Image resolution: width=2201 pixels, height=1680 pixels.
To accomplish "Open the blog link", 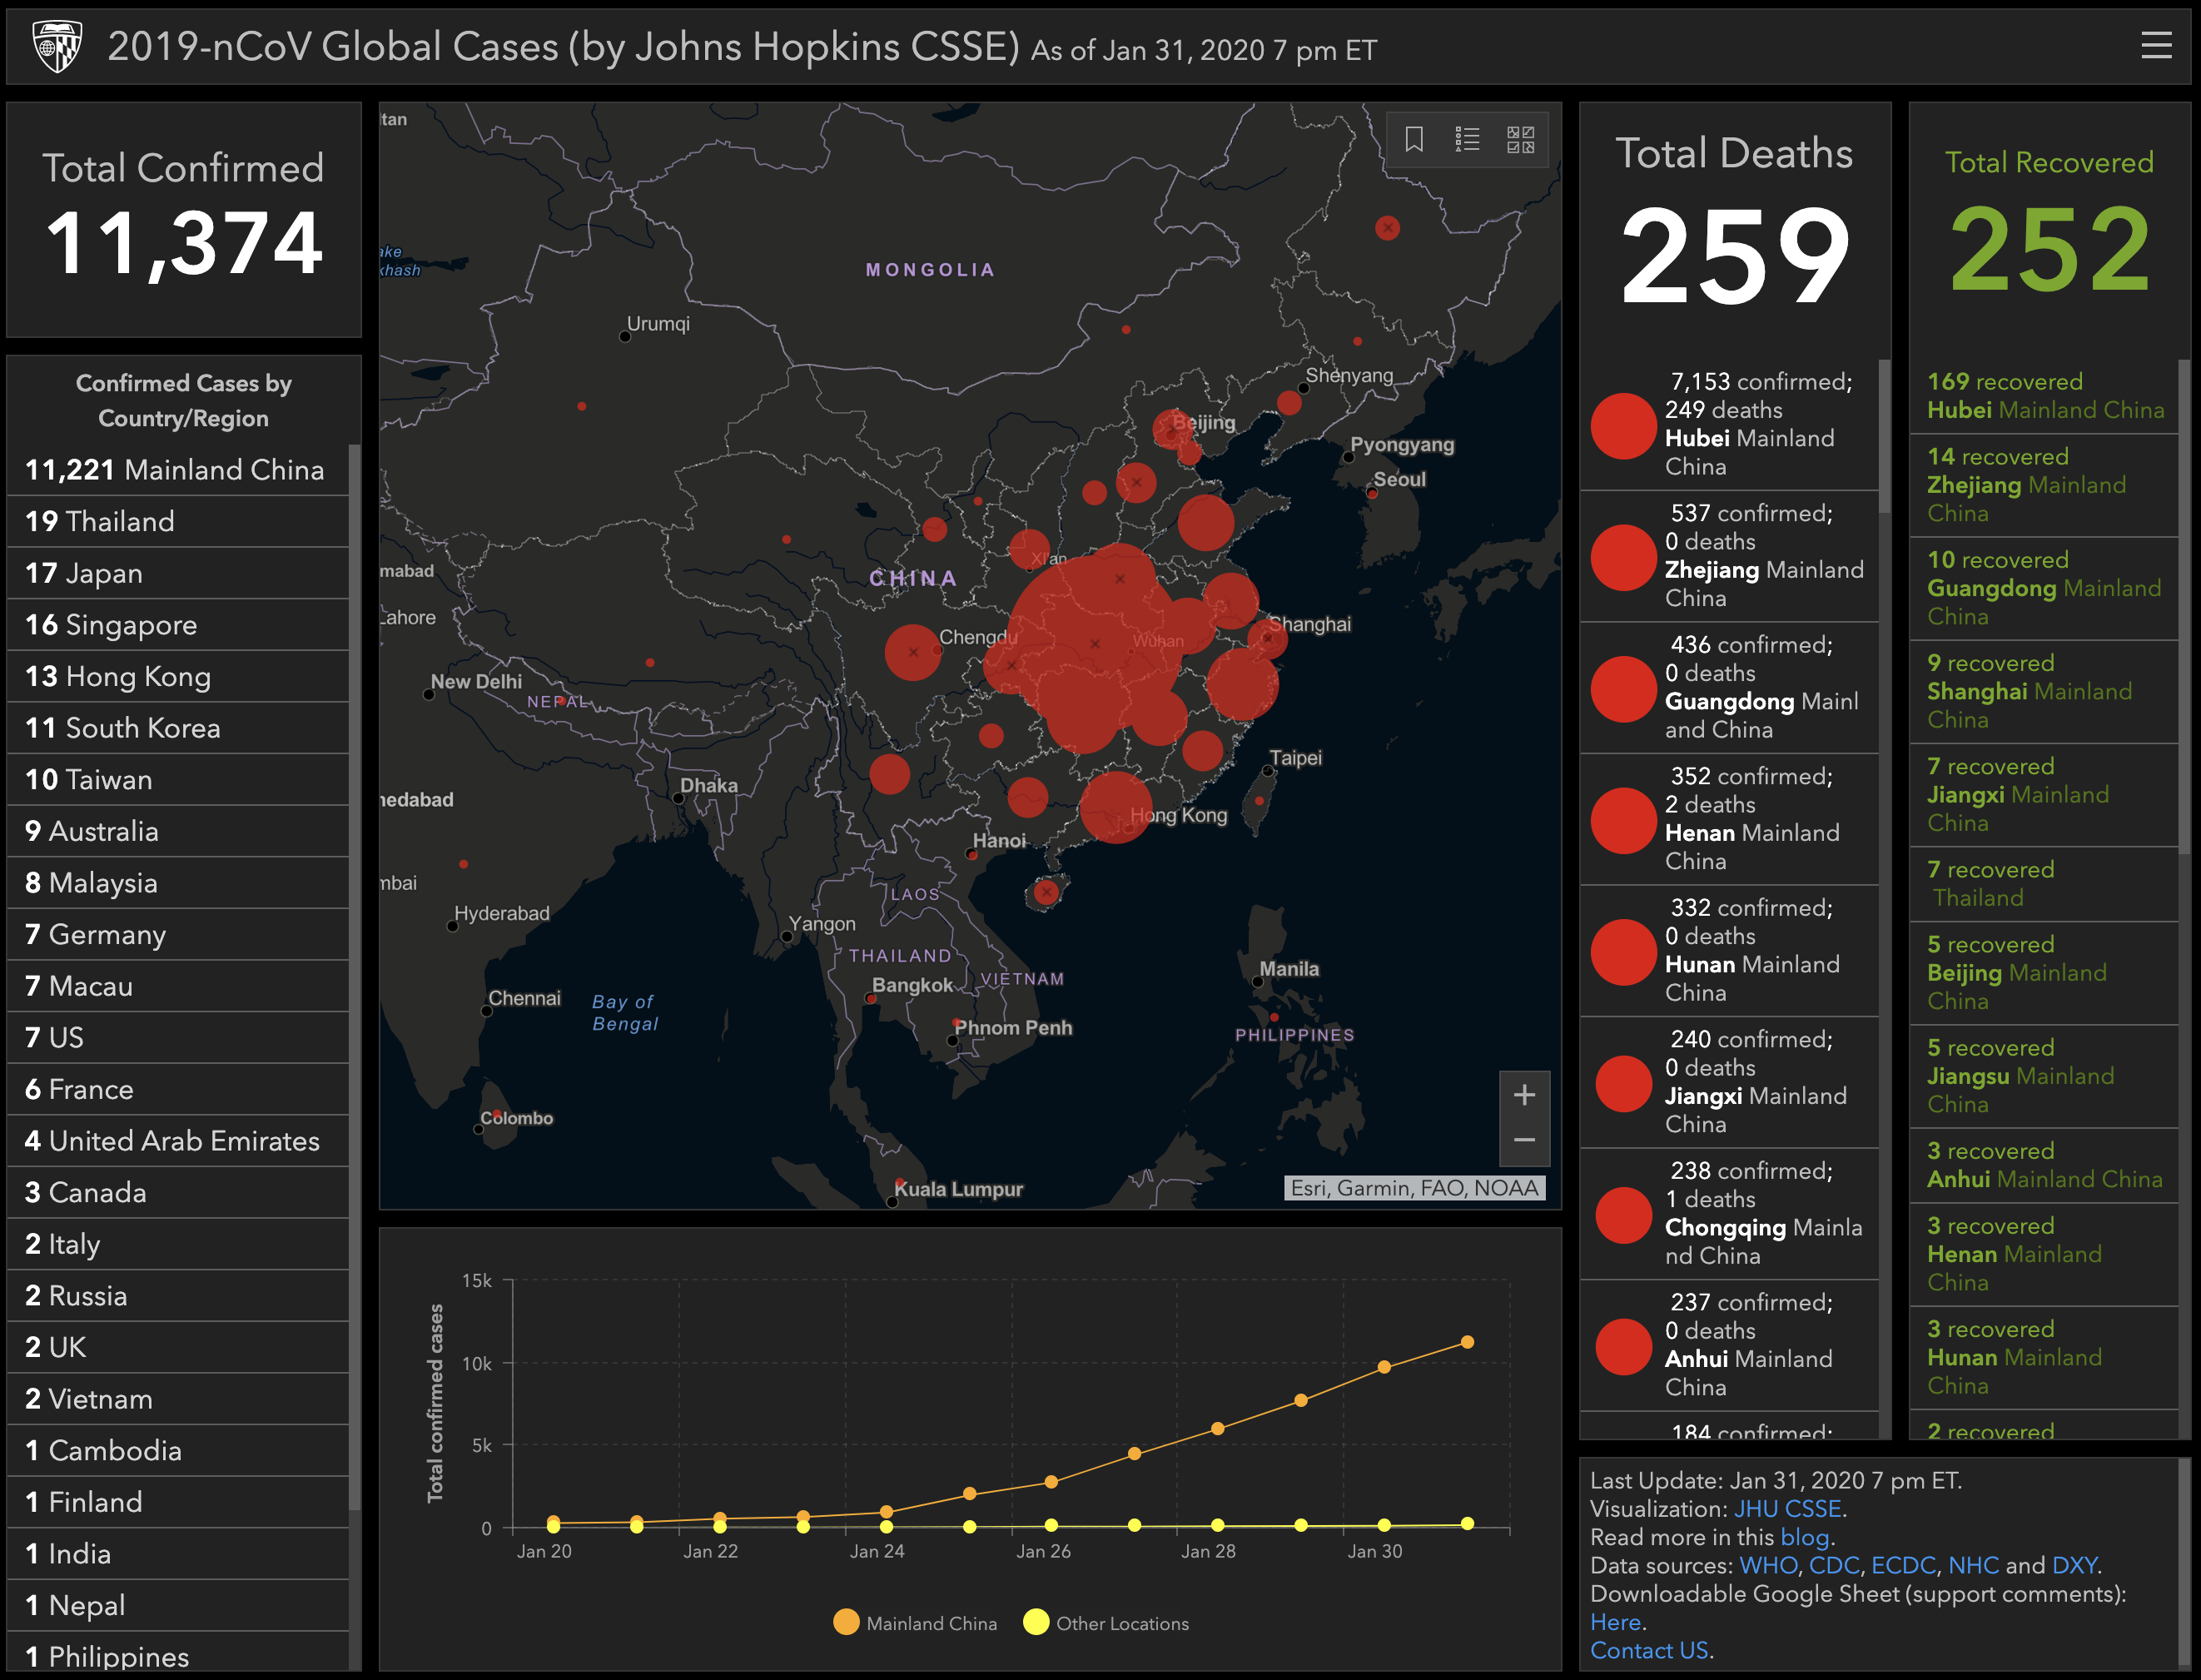I will (1805, 1537).
